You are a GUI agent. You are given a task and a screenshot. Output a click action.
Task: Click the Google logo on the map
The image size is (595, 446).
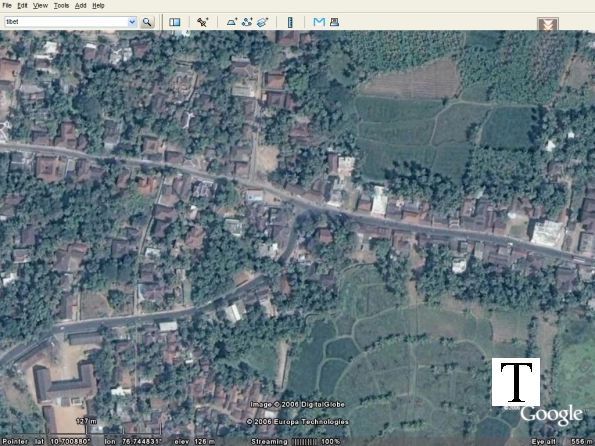[551, 415]
